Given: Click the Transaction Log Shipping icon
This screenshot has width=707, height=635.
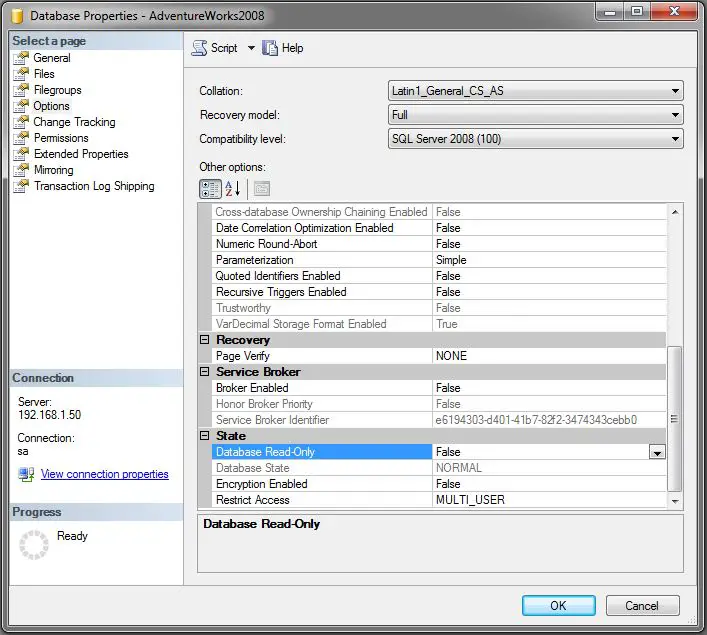Looking at the screenshot, I should pyautogui.click(x=21, y=186).
